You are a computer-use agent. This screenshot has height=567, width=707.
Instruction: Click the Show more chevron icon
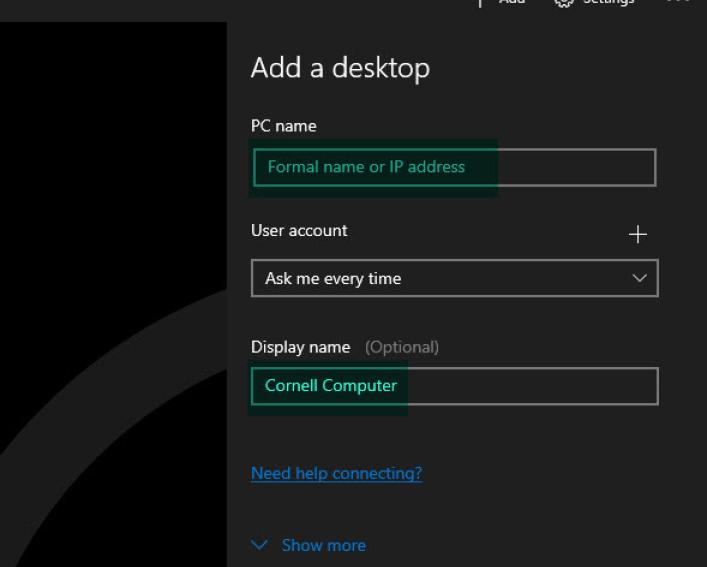coord(259,545)
